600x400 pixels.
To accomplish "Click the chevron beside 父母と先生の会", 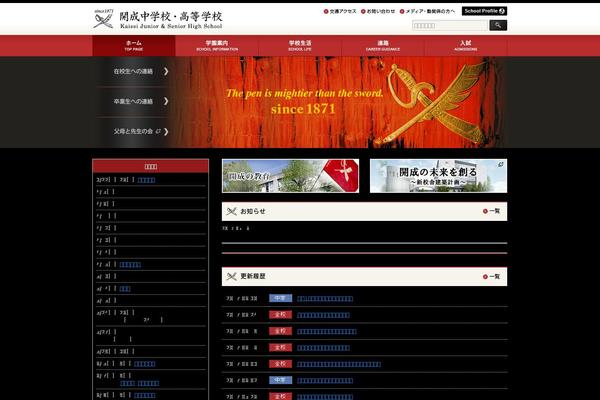I will pos(166,131).
